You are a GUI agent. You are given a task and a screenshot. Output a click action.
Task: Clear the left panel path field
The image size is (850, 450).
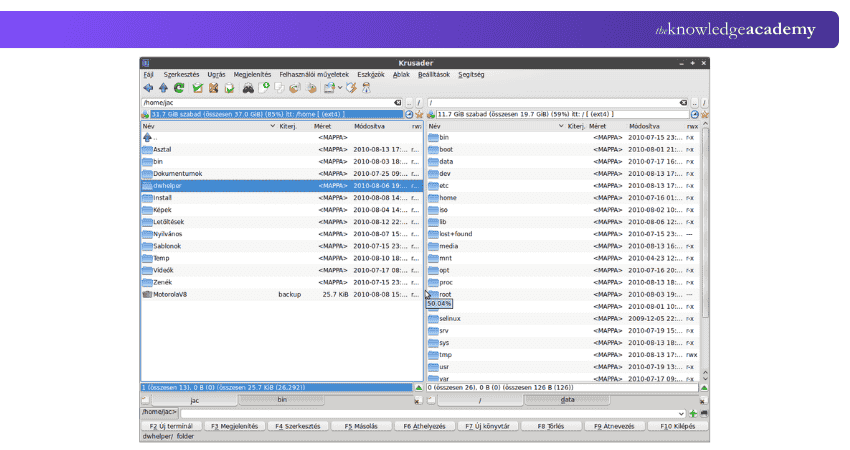click(x=398, y=103)
